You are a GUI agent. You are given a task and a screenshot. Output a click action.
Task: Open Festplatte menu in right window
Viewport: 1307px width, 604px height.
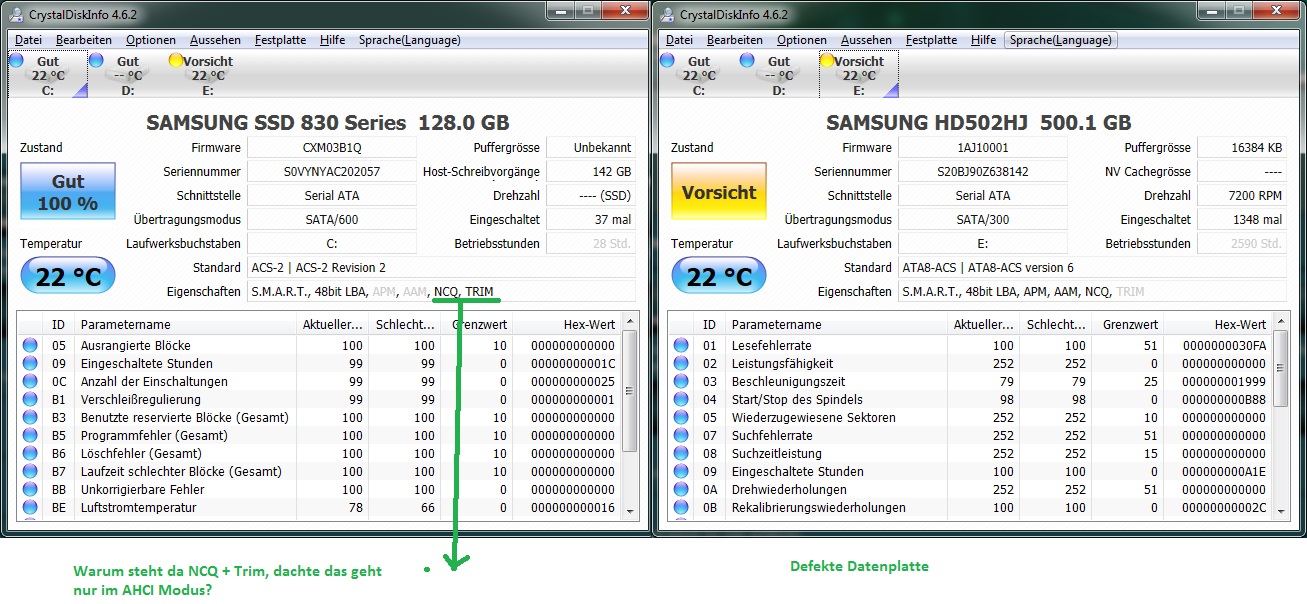point(932,40)
